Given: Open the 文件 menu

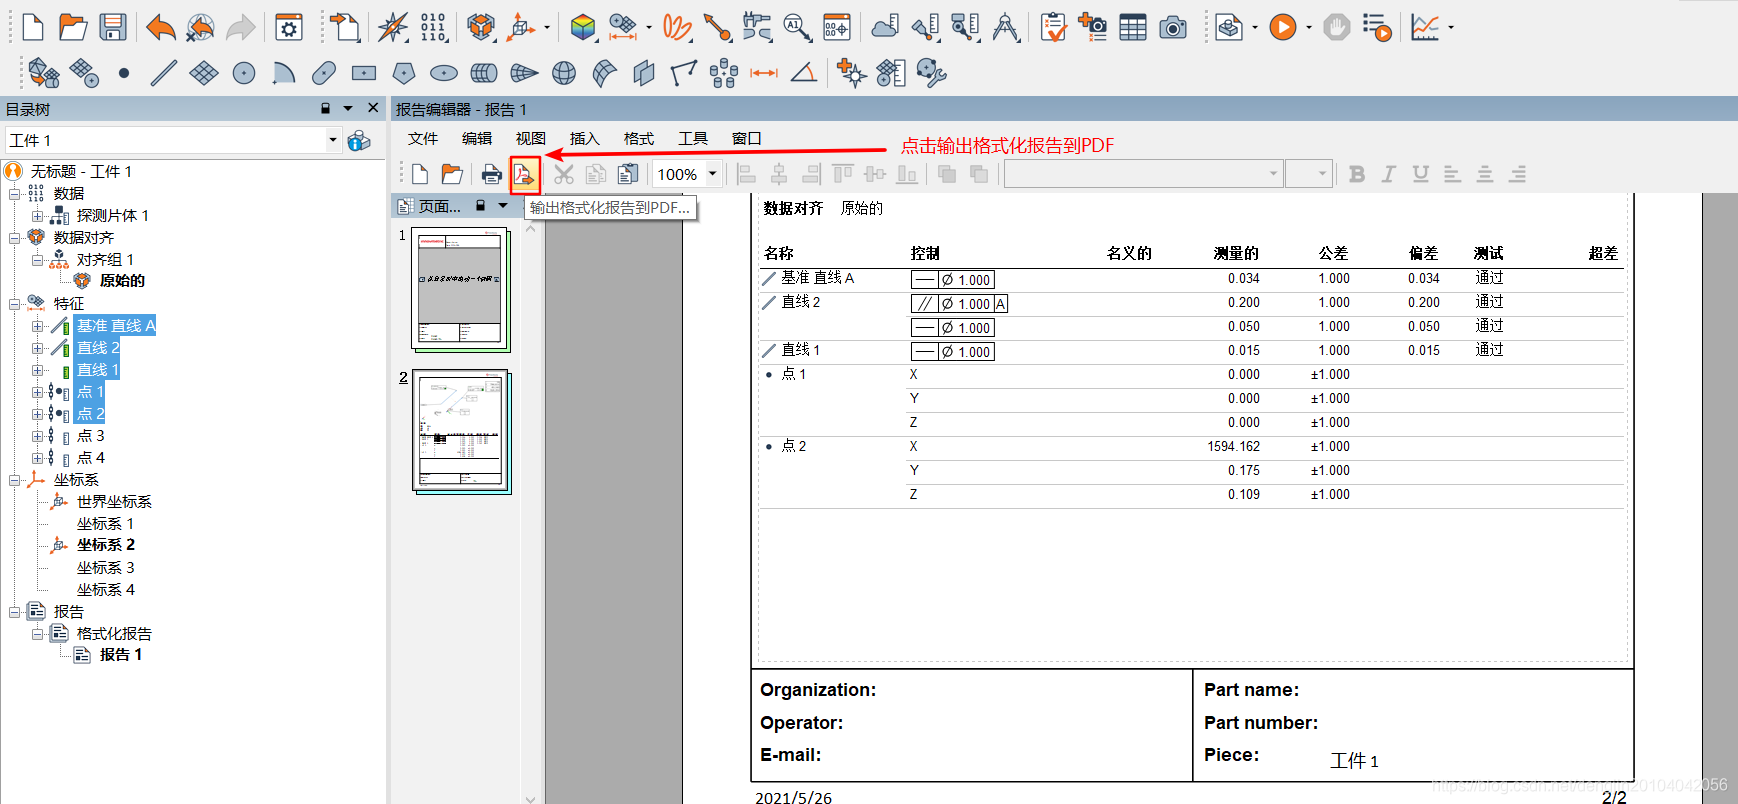Looking at the screenshot, I should pos(423,139).
